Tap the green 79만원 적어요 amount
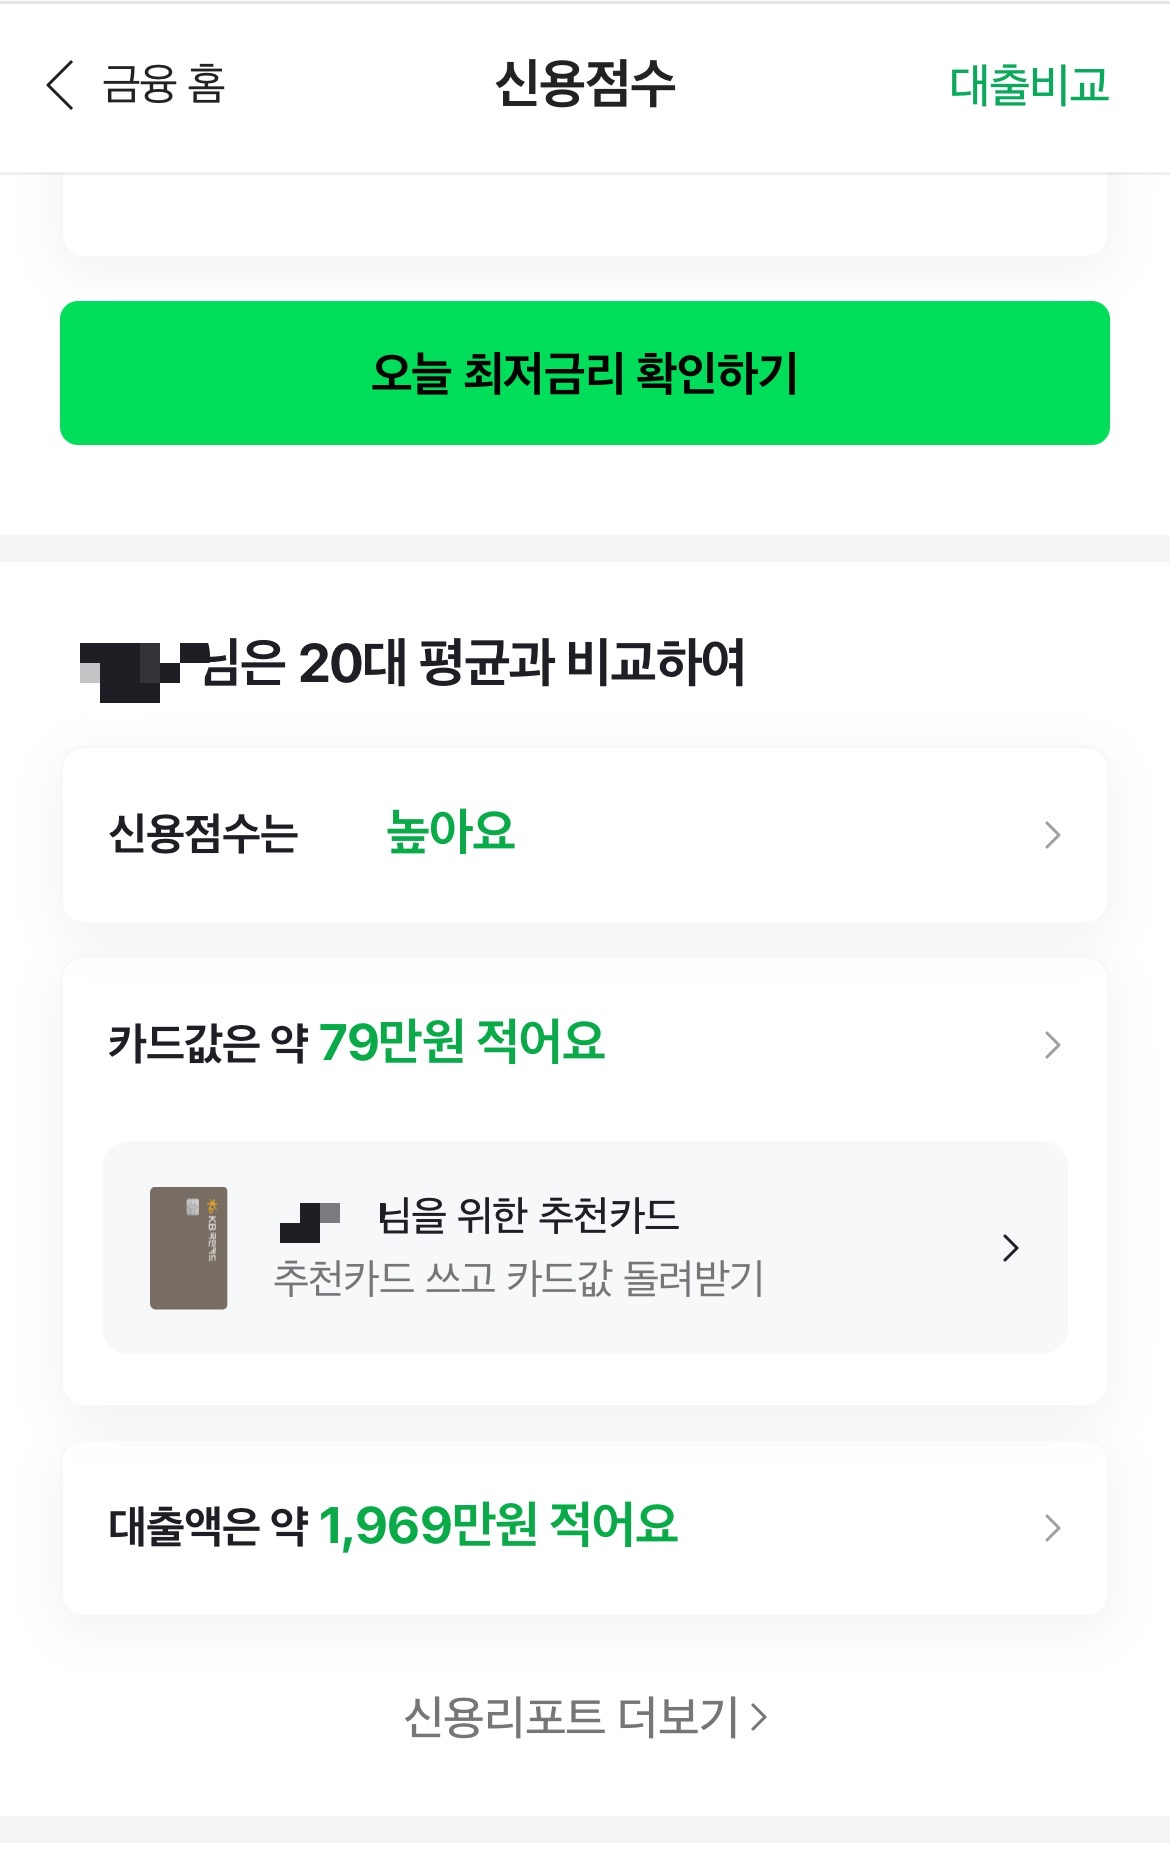The image size is (1170, 1856). 462,1042
